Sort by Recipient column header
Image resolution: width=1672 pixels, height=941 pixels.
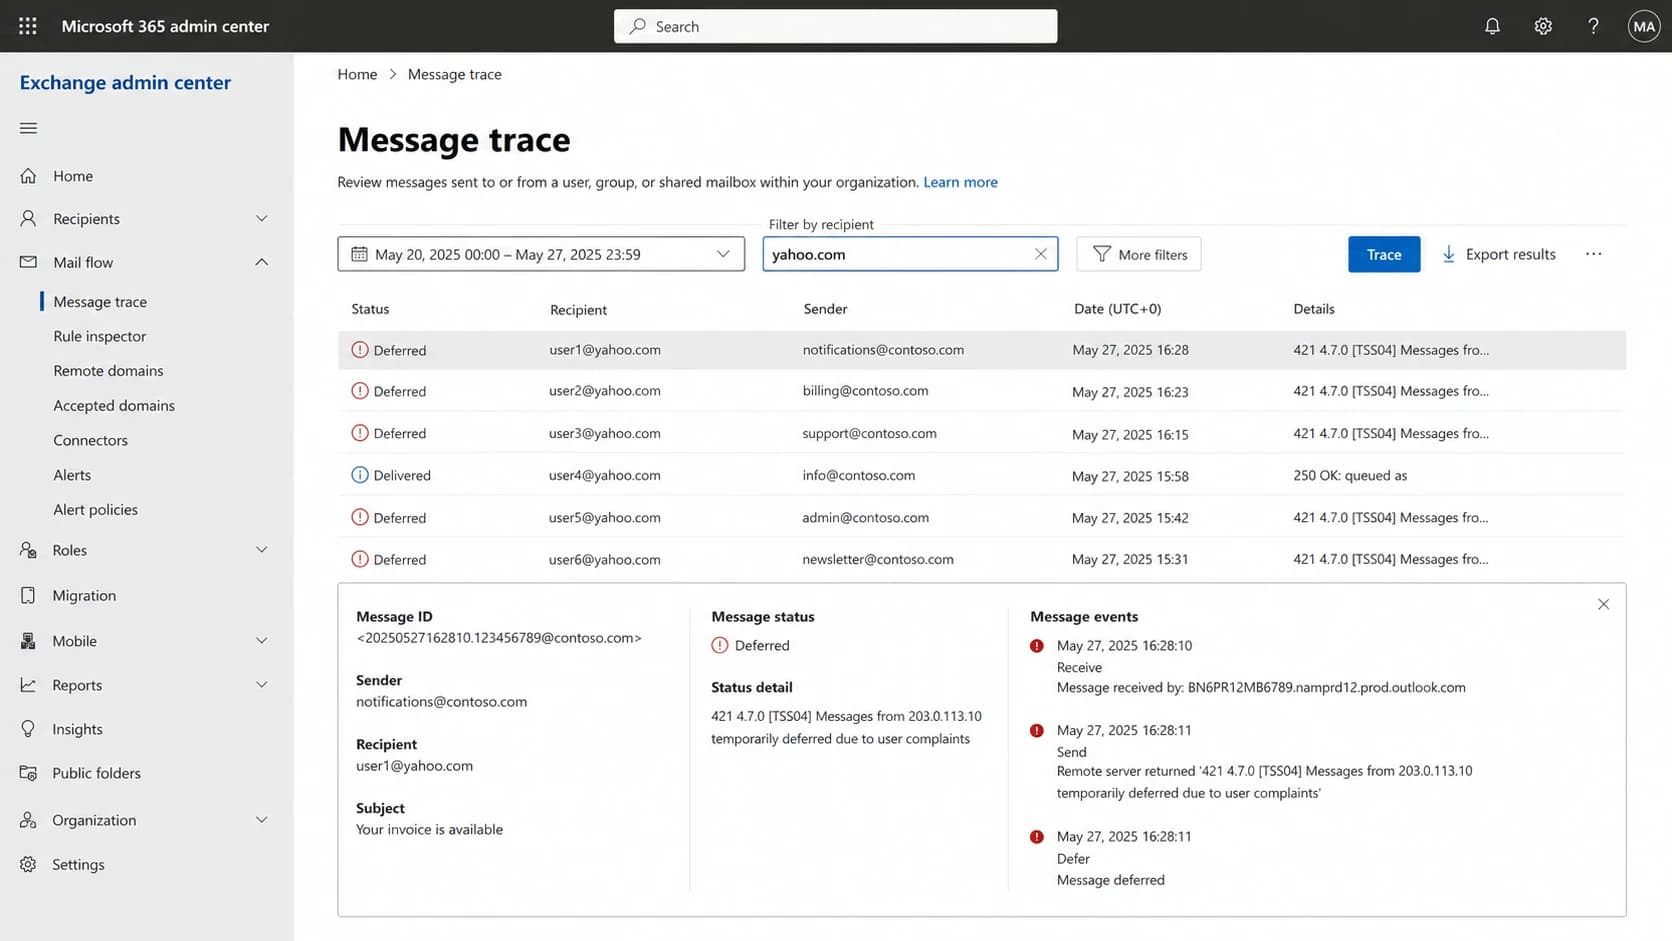(578, 310)
